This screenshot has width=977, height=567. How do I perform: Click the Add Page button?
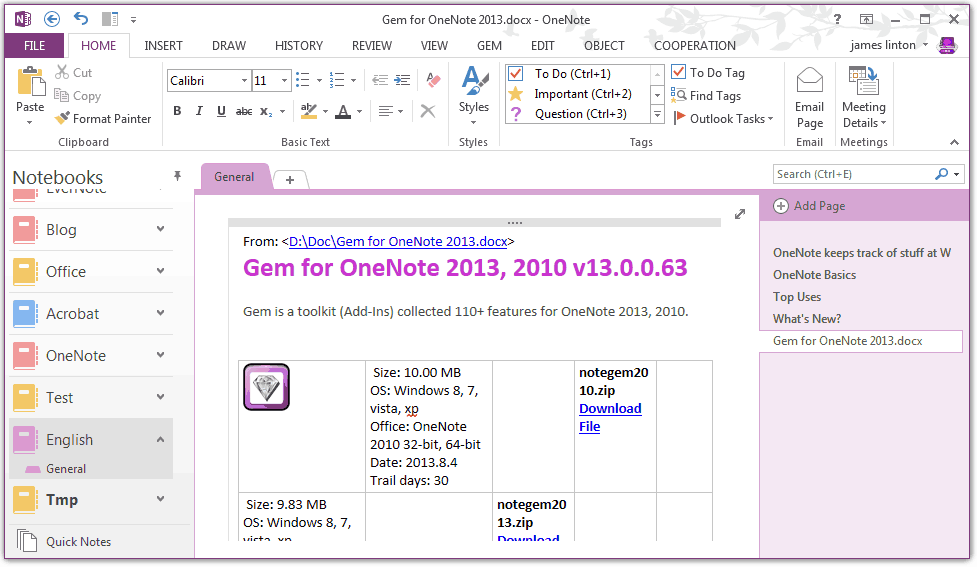point(809,206)
